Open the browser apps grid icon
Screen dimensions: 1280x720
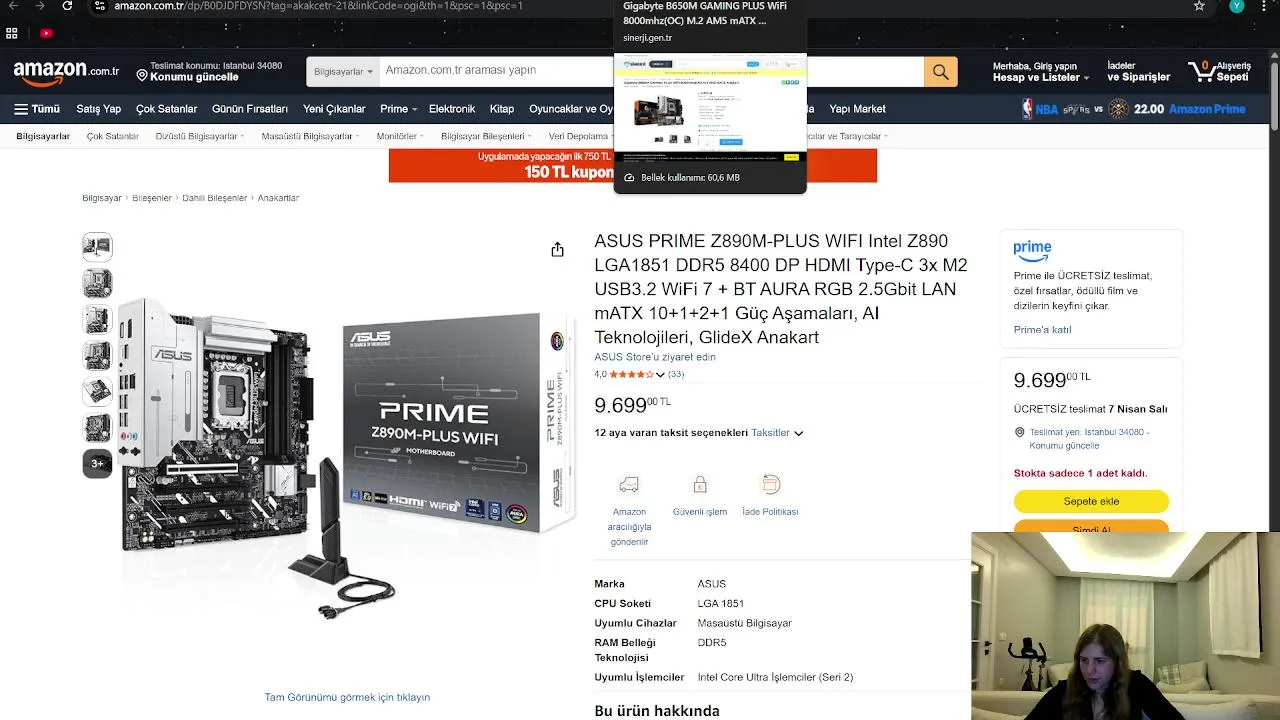tap(12, 33)
